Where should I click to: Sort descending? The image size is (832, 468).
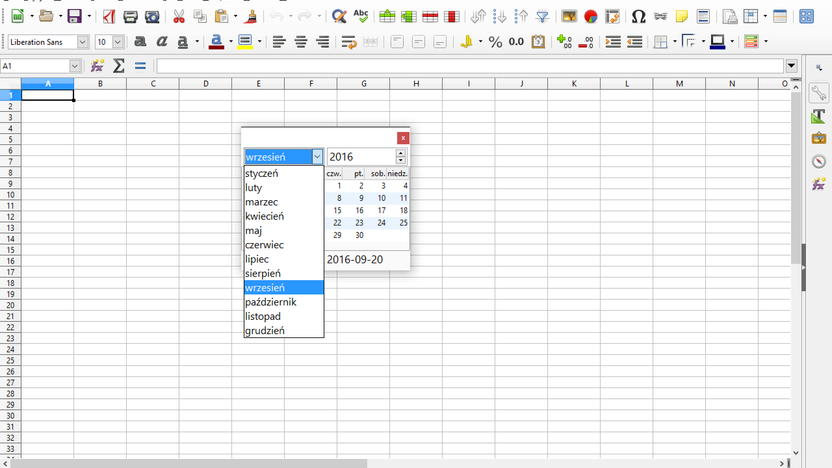point(522,16)
